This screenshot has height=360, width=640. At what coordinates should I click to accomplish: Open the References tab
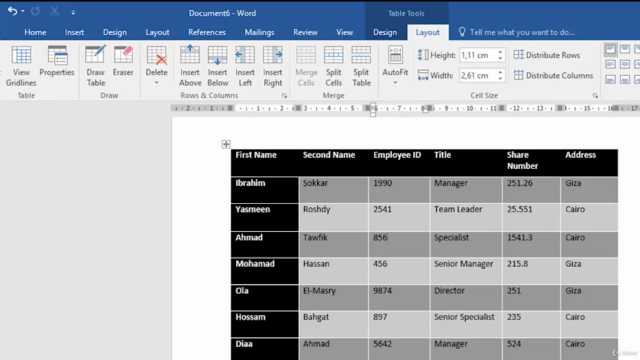[207, 32]
